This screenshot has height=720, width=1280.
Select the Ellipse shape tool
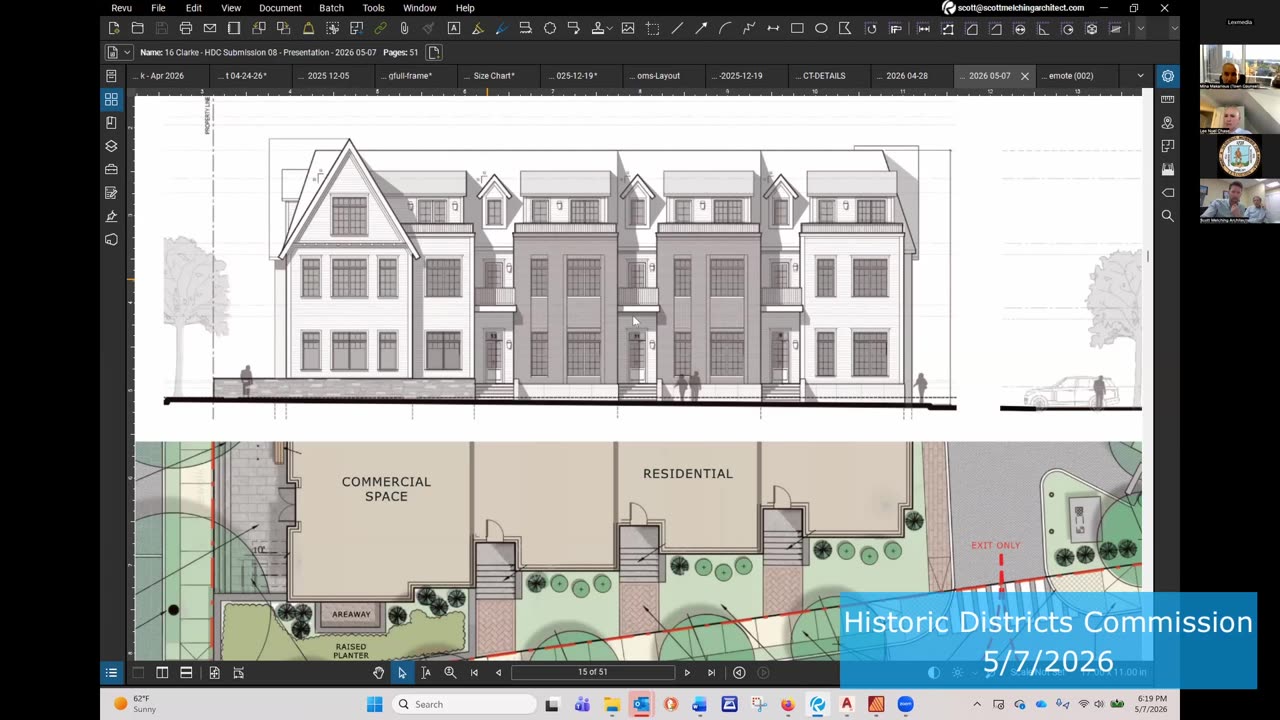click(x=821, y=28)
